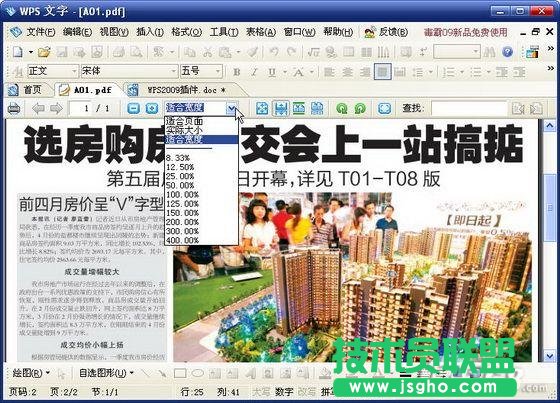Go to previous page arrow
The width and height of the screenshot is (560, 403).
(x=38, y=108)
